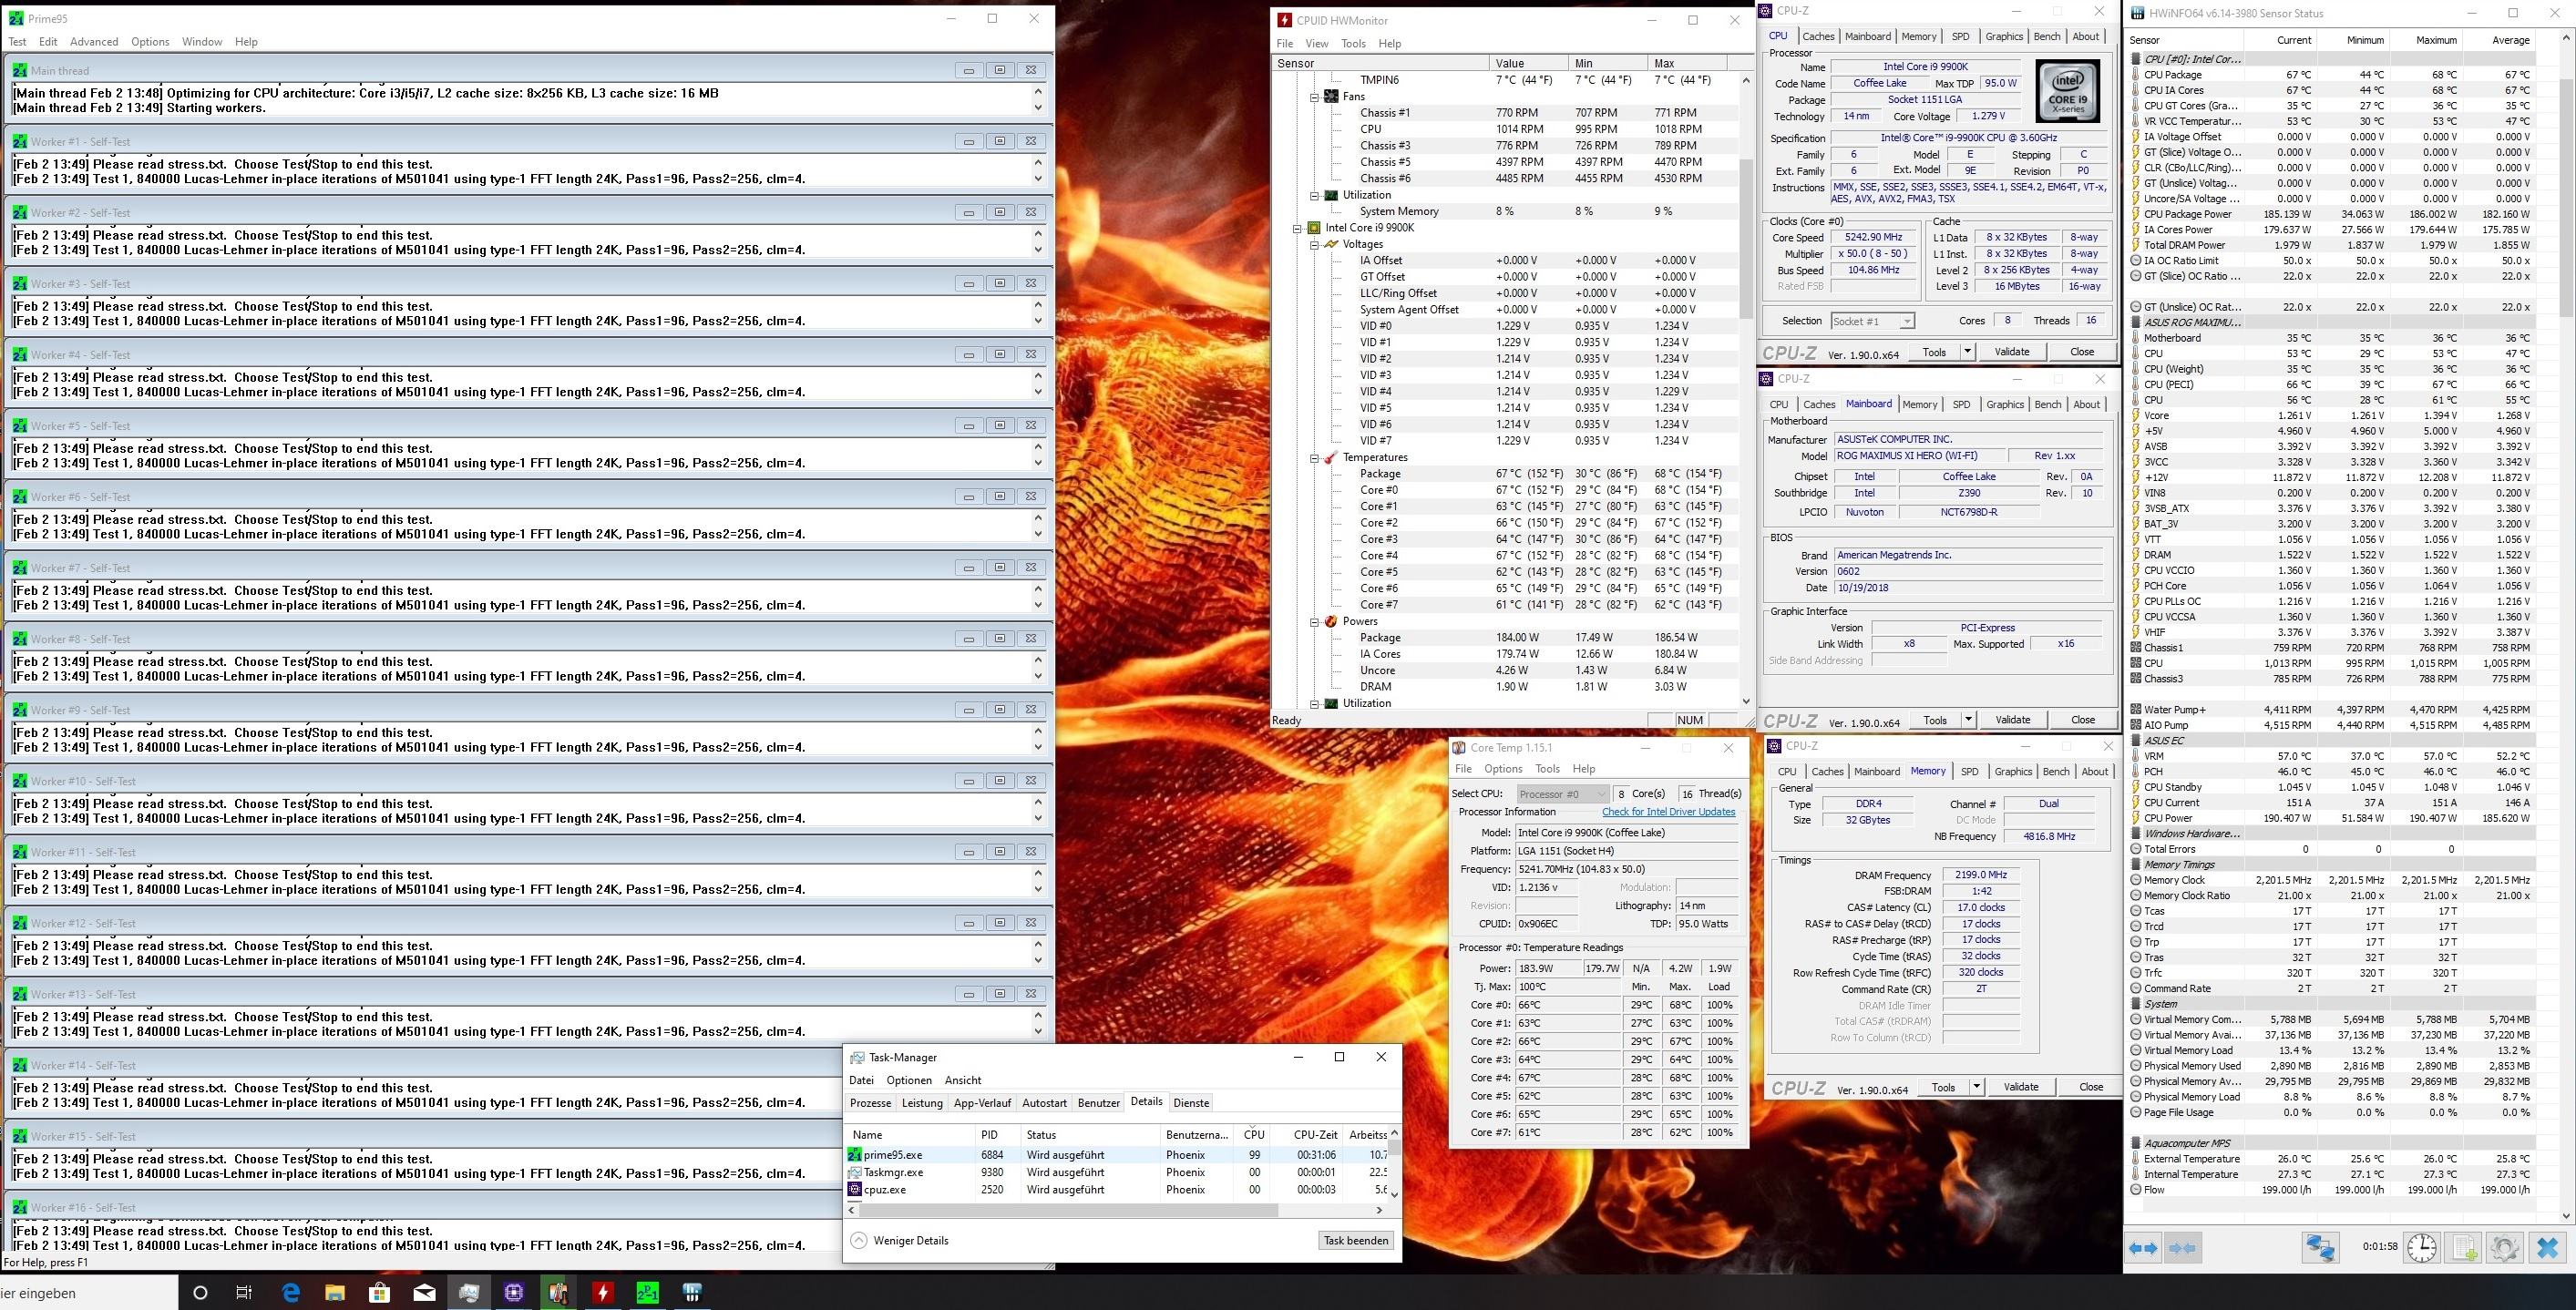The image size is (2576, 1310).
Task: Switch to Core Temp thermometer taskbar icon
Action: coord(558,1293)
